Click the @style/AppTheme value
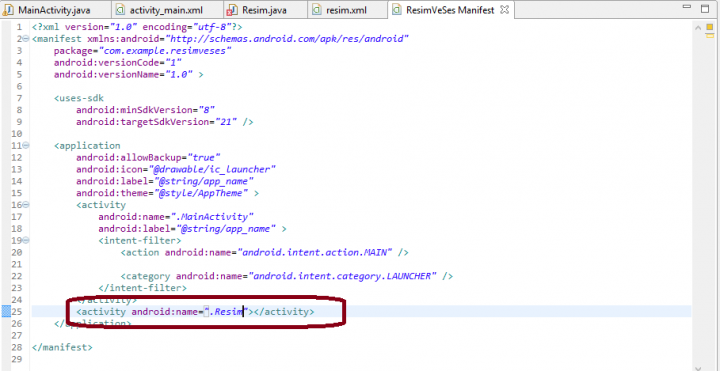720x371 pixels. [x=201, y=193]
